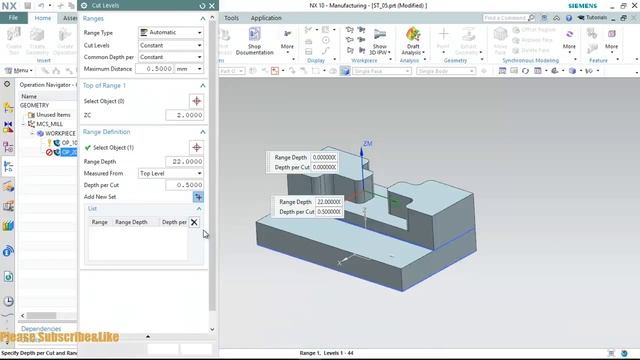Expand the Dependencies panel
640x360 pixels.
coord(41,329)
